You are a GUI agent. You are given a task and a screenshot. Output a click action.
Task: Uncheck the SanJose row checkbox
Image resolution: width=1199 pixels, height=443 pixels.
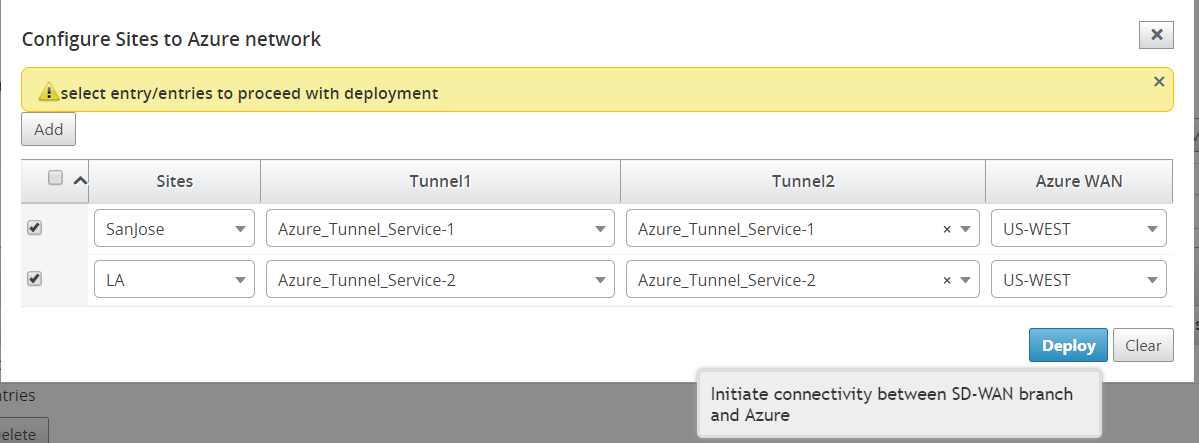[34, 228]
